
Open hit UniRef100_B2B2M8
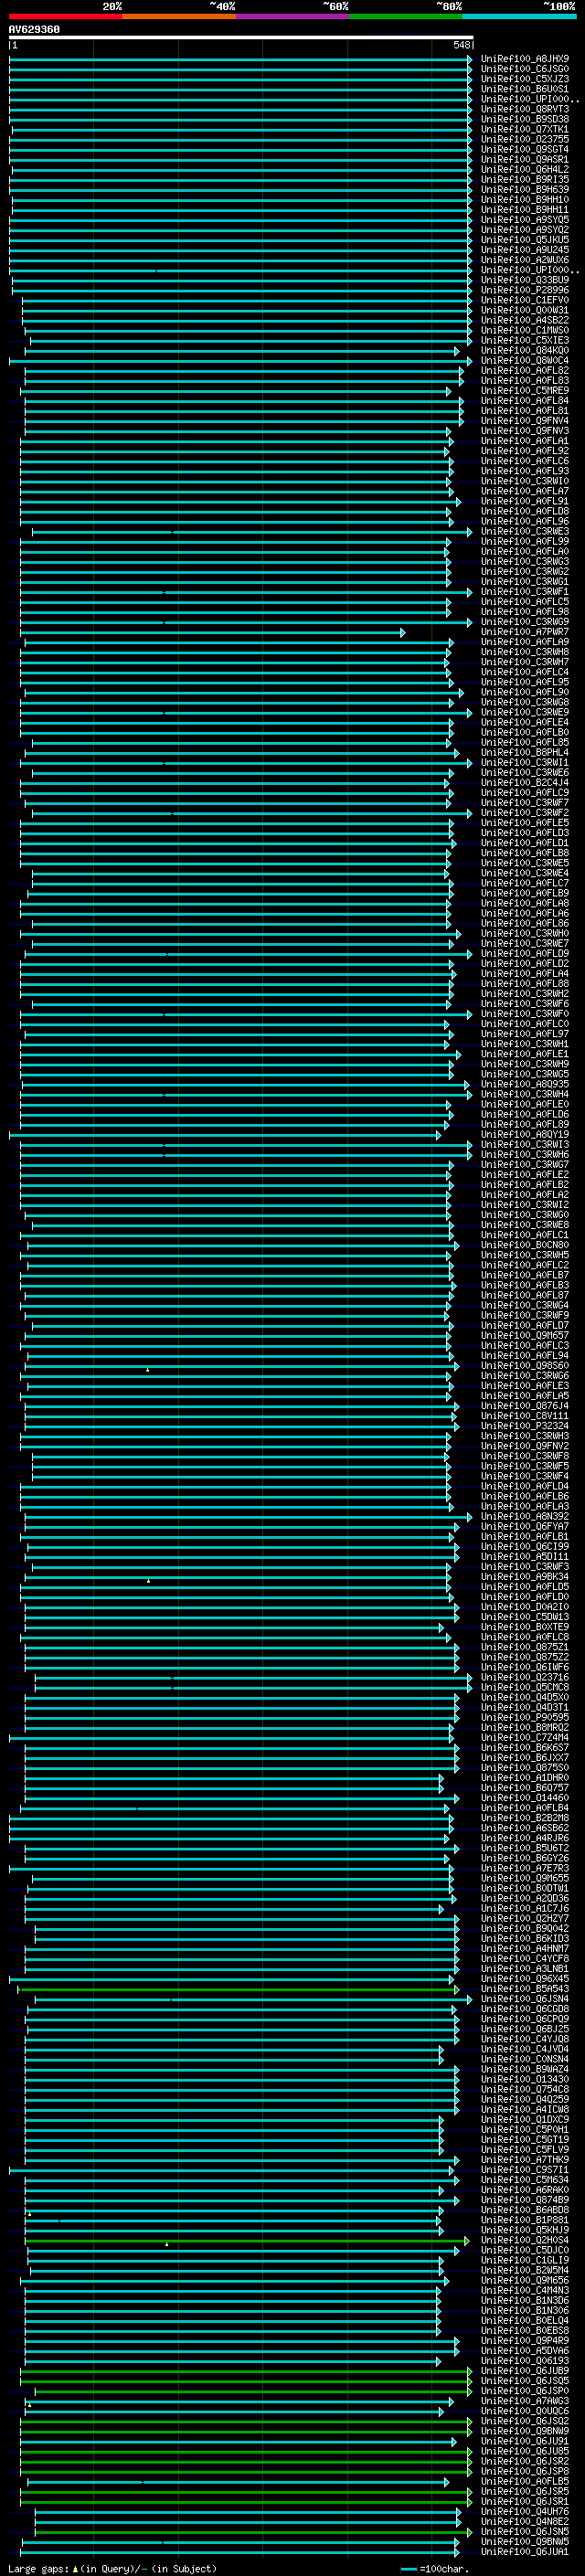(525, 1818)
